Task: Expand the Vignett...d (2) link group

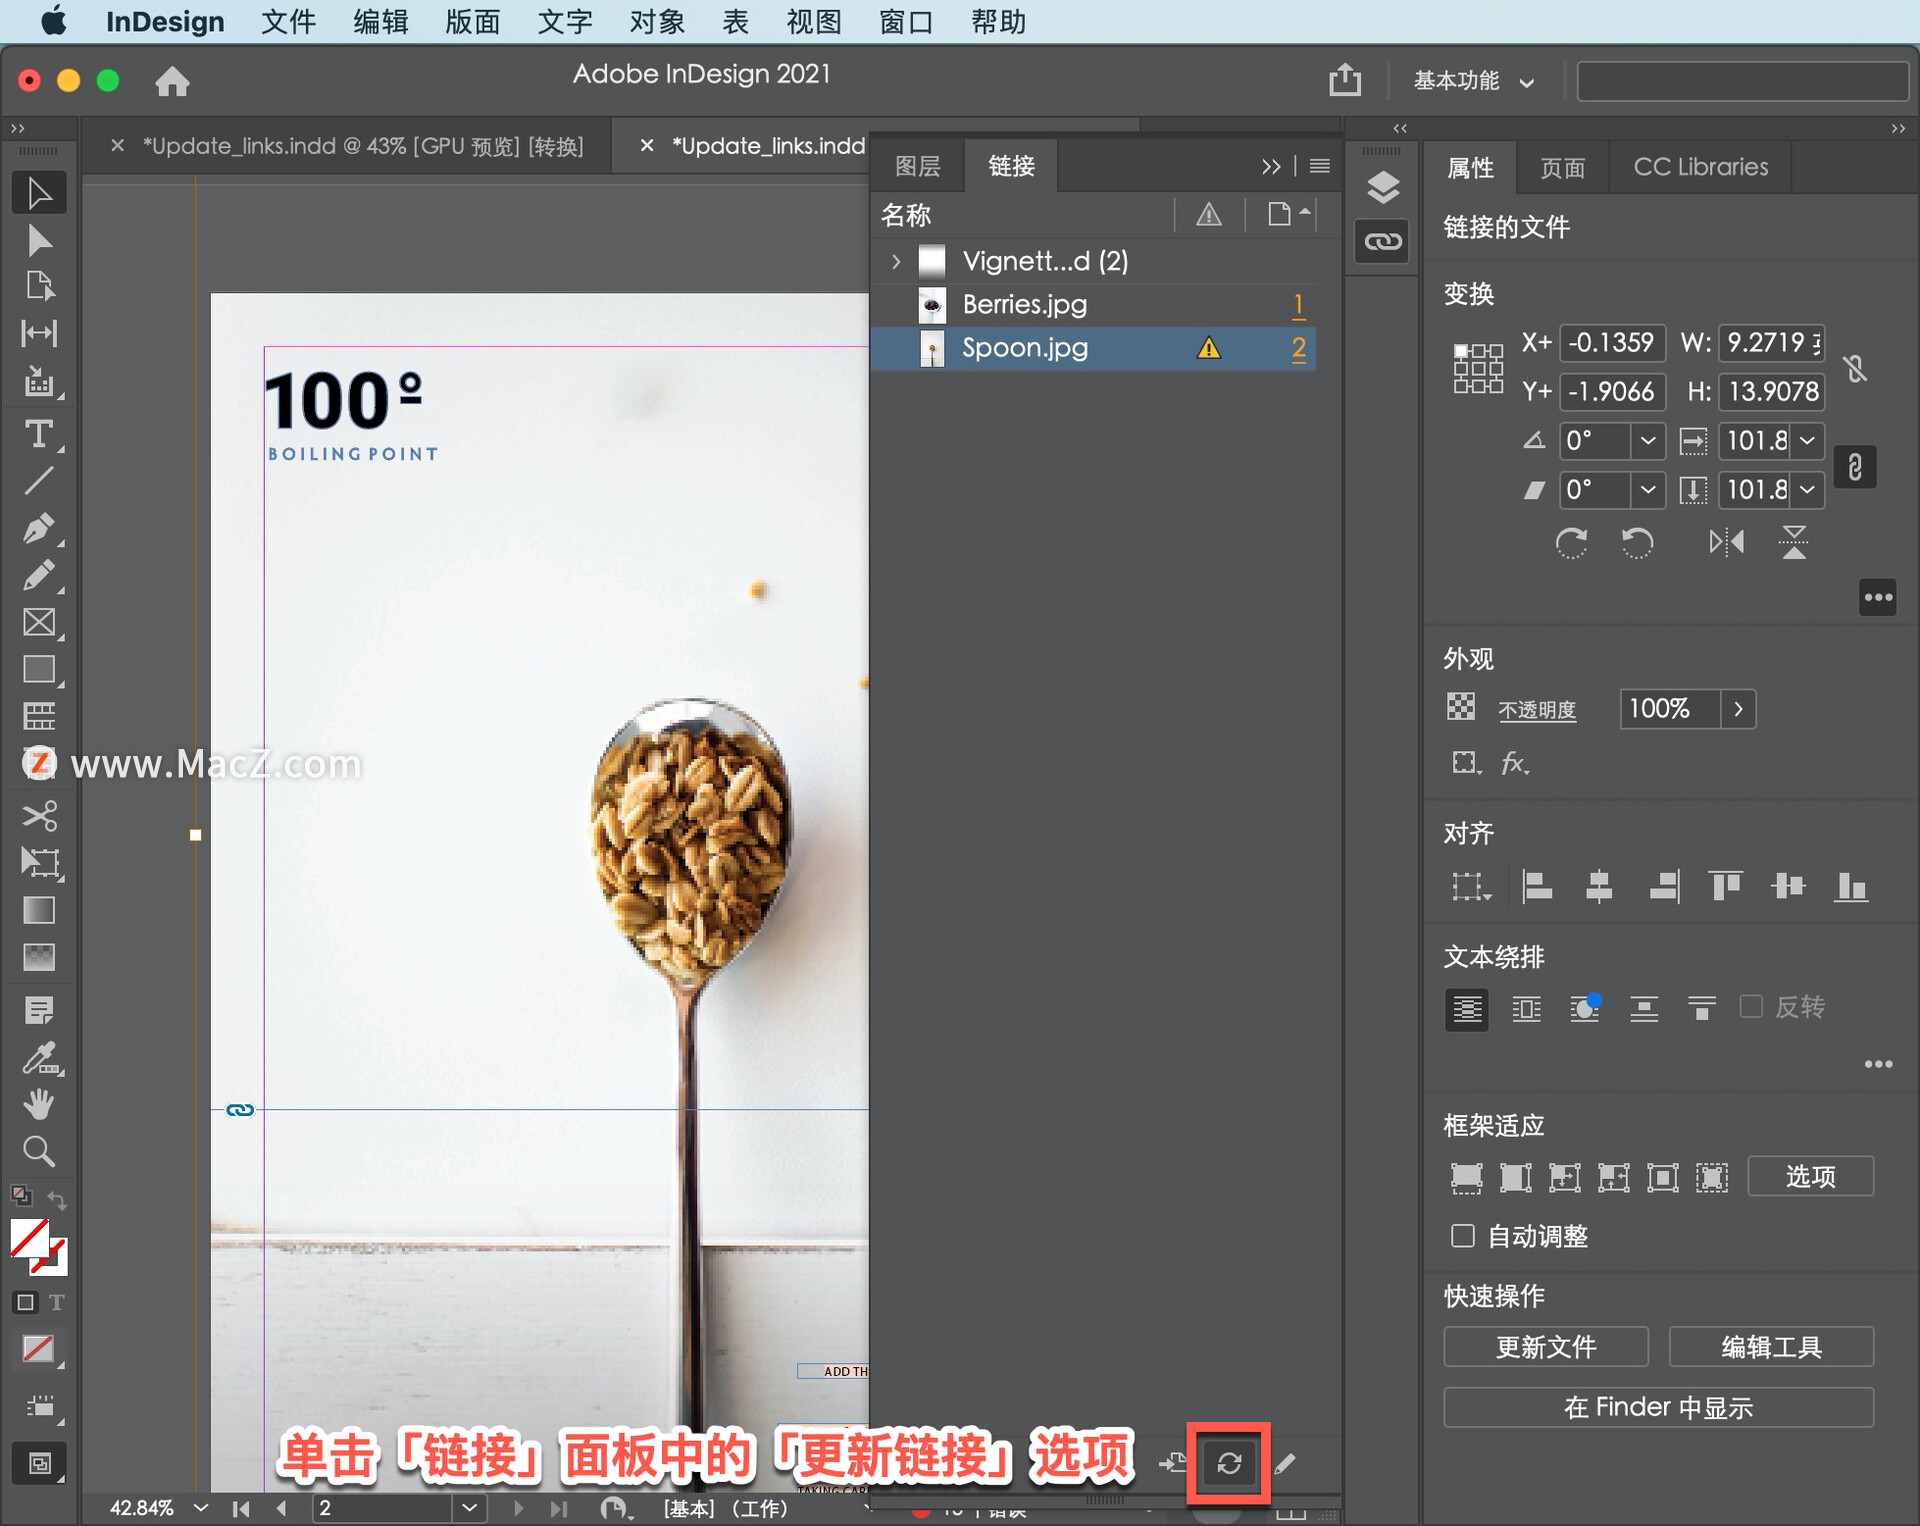Action: pyautogui.click(x=896, y=261)
